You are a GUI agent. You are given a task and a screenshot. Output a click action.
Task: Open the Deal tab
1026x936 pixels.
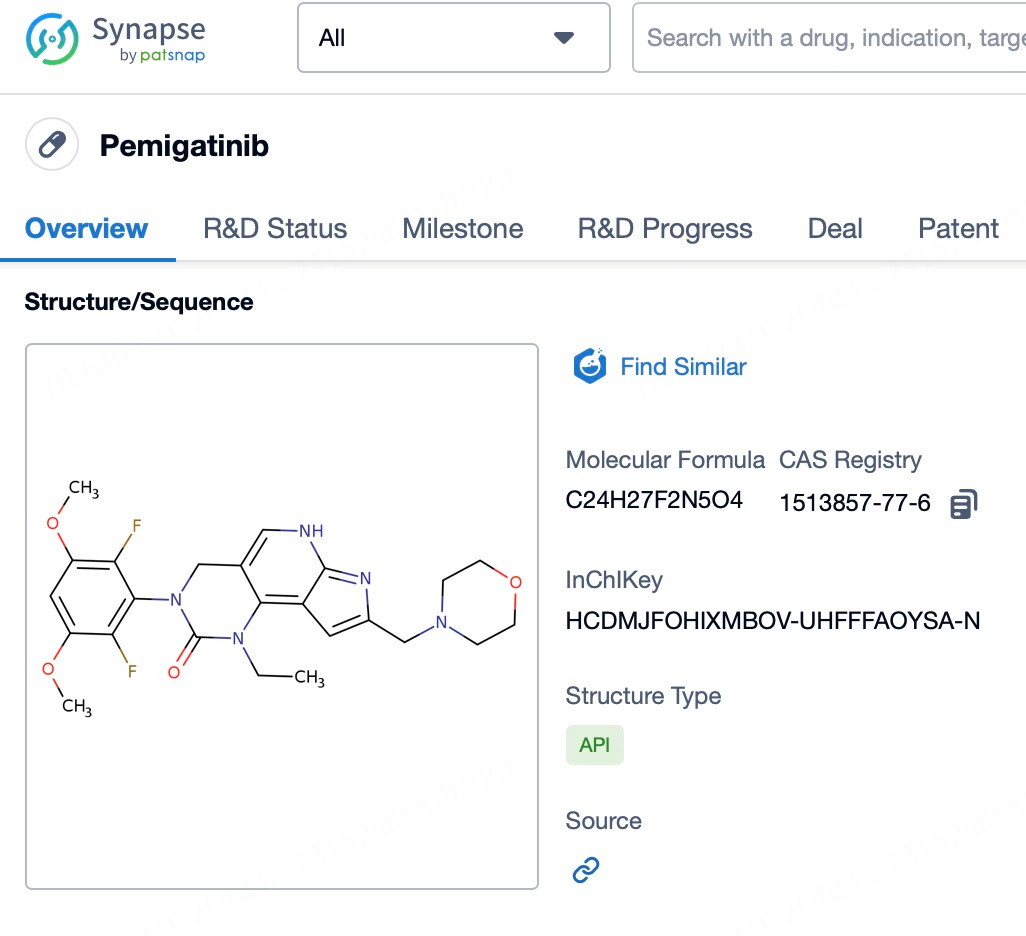pos(834,229)
